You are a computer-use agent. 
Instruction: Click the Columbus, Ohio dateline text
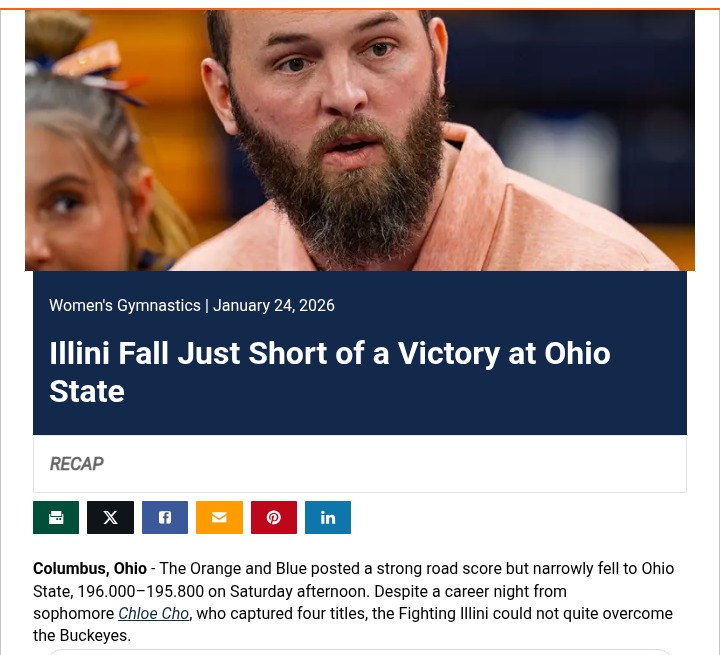[90, 568]
